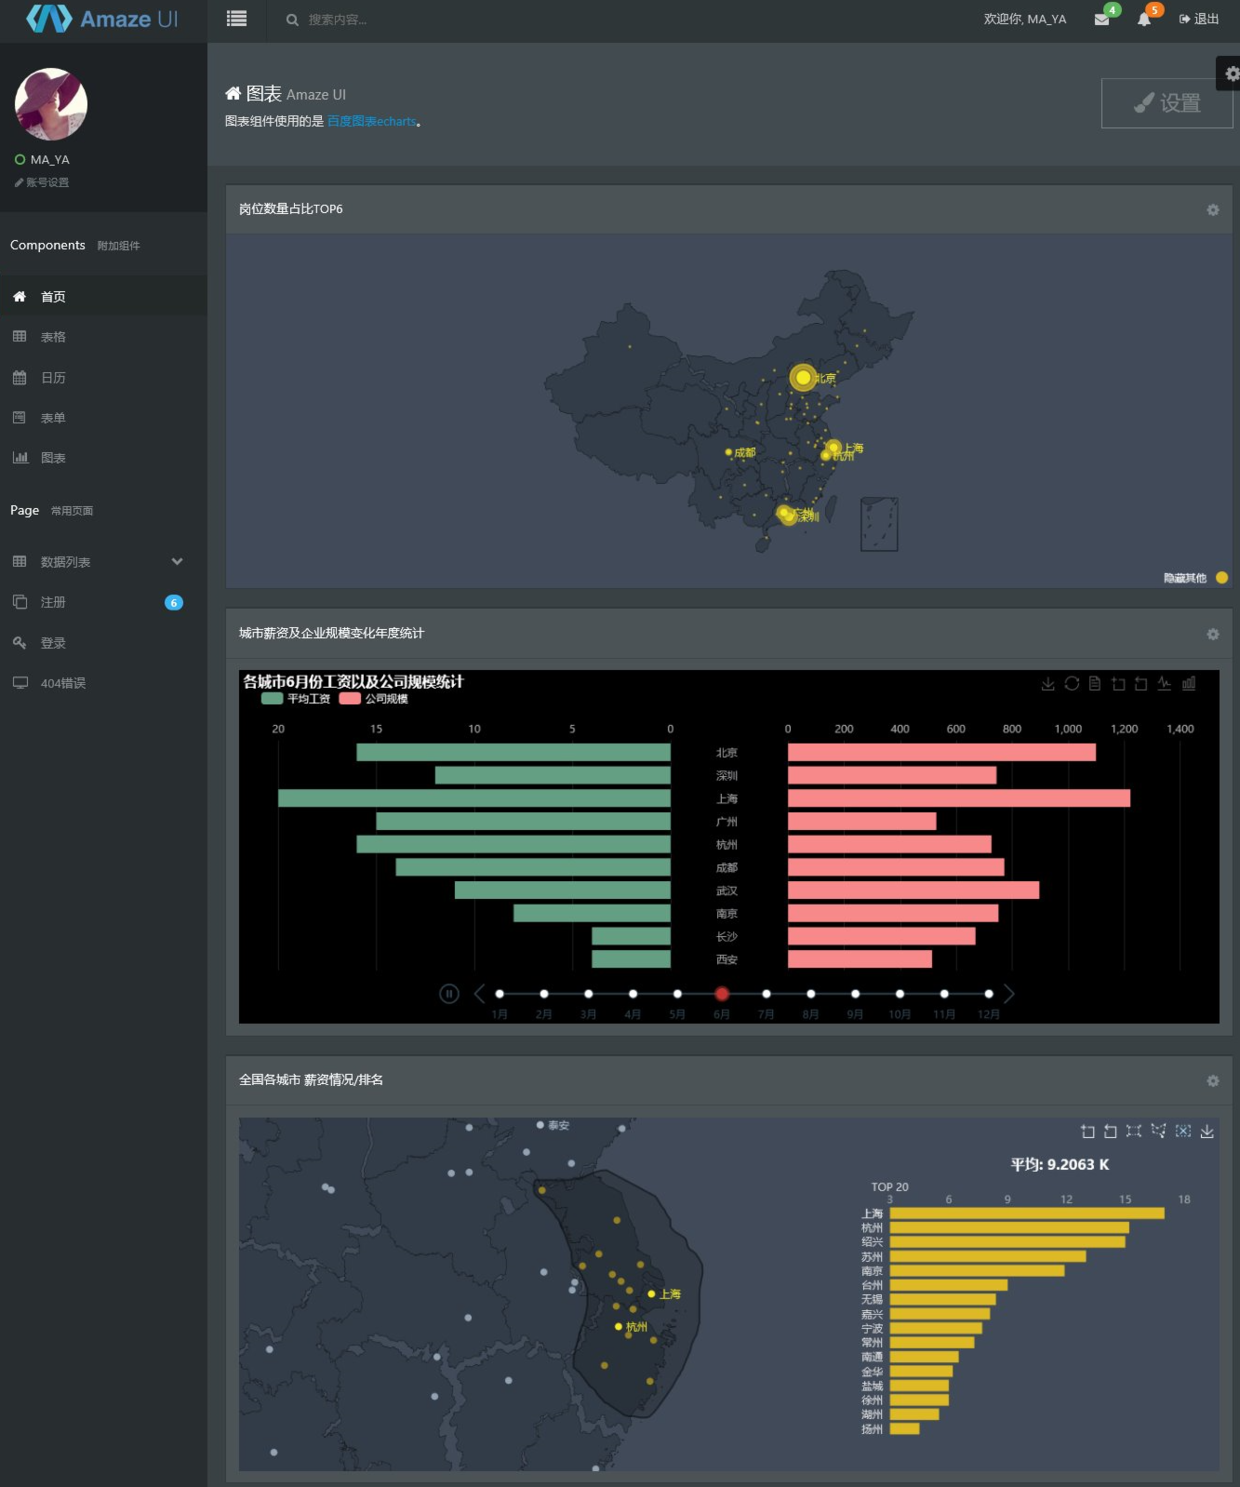Open the mail envelope notifications
This screenshot has height=1487, width=1240.
(x=1102, y=19)
